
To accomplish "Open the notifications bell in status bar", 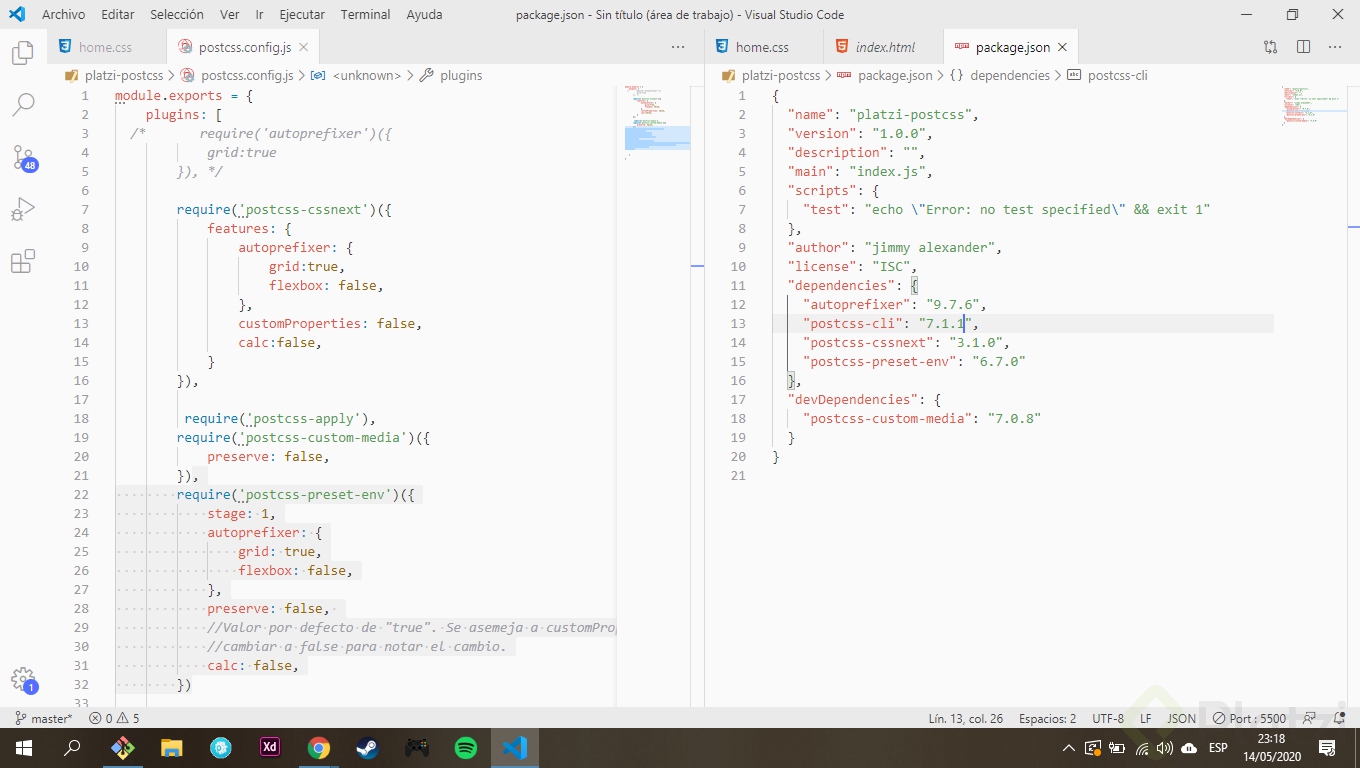I will pos(1340,718).
